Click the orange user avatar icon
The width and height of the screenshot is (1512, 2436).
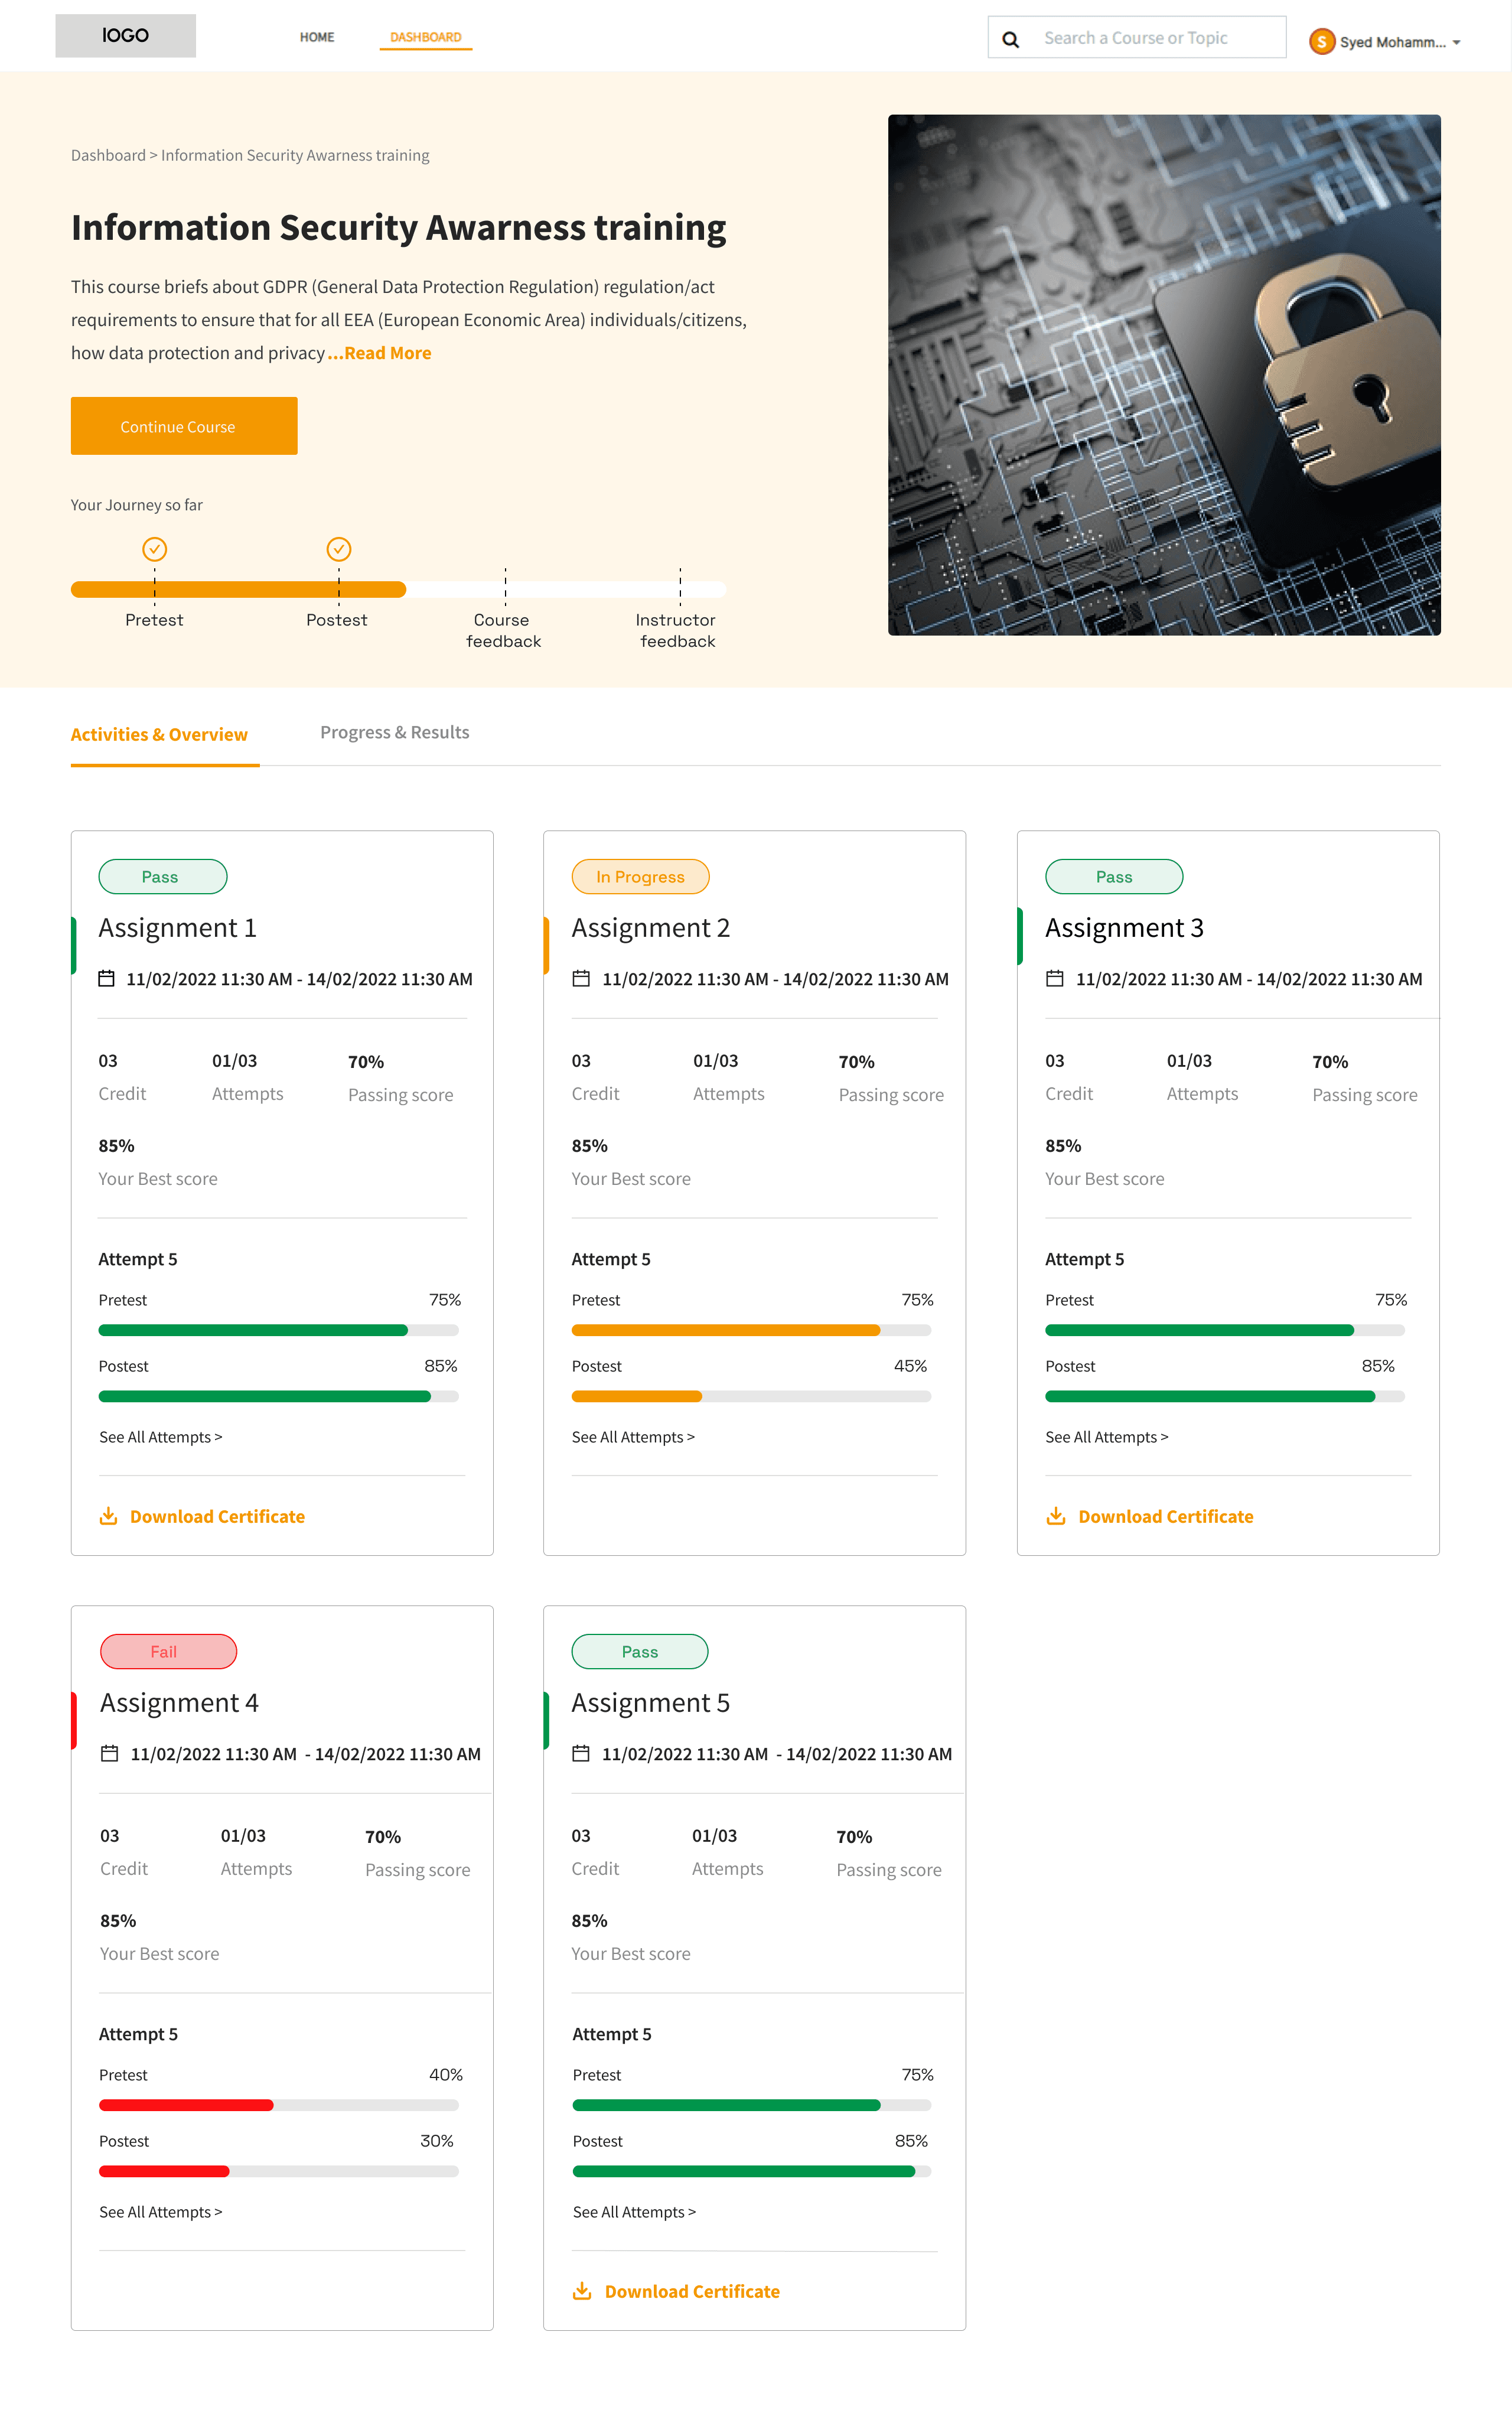1321,41
